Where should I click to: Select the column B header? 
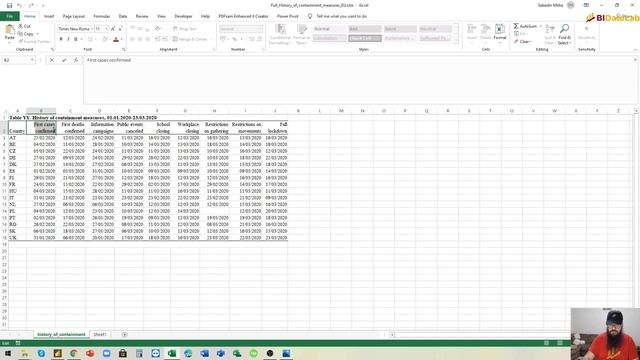[x=41, y=111]
